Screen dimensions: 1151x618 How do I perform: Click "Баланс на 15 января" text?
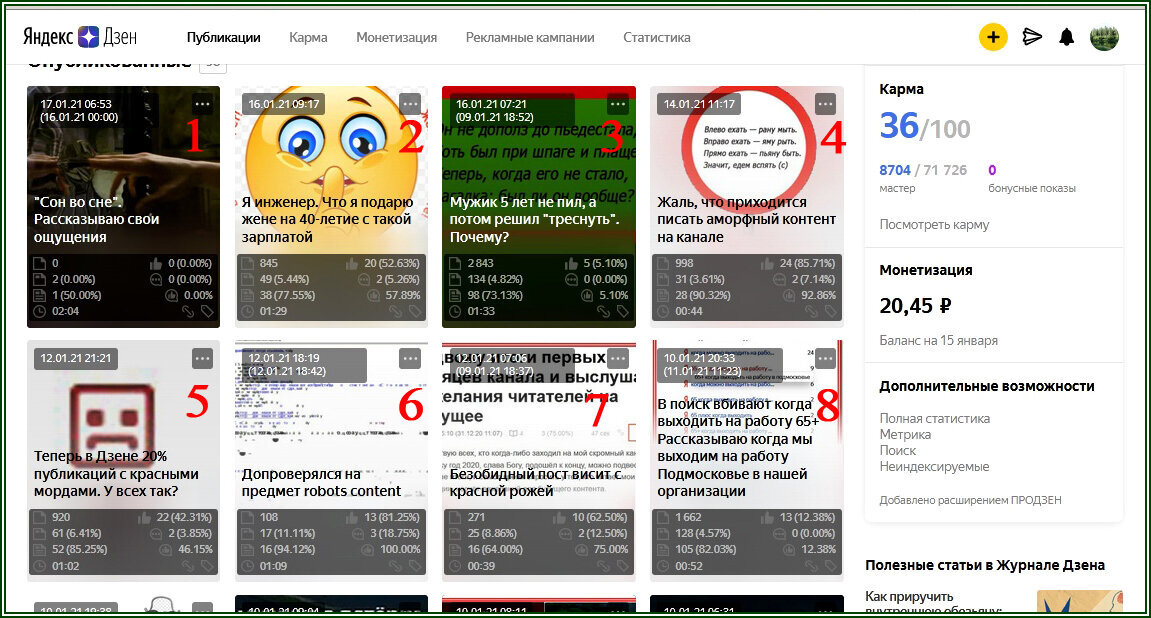tap(938, 341)
